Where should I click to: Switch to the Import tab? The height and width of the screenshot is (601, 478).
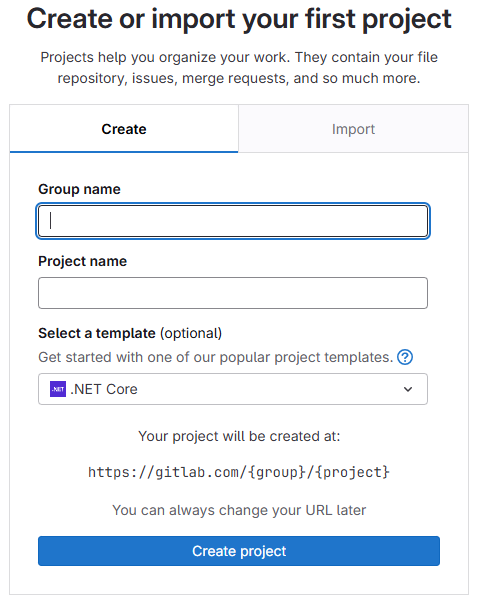(x=353, y=129)
